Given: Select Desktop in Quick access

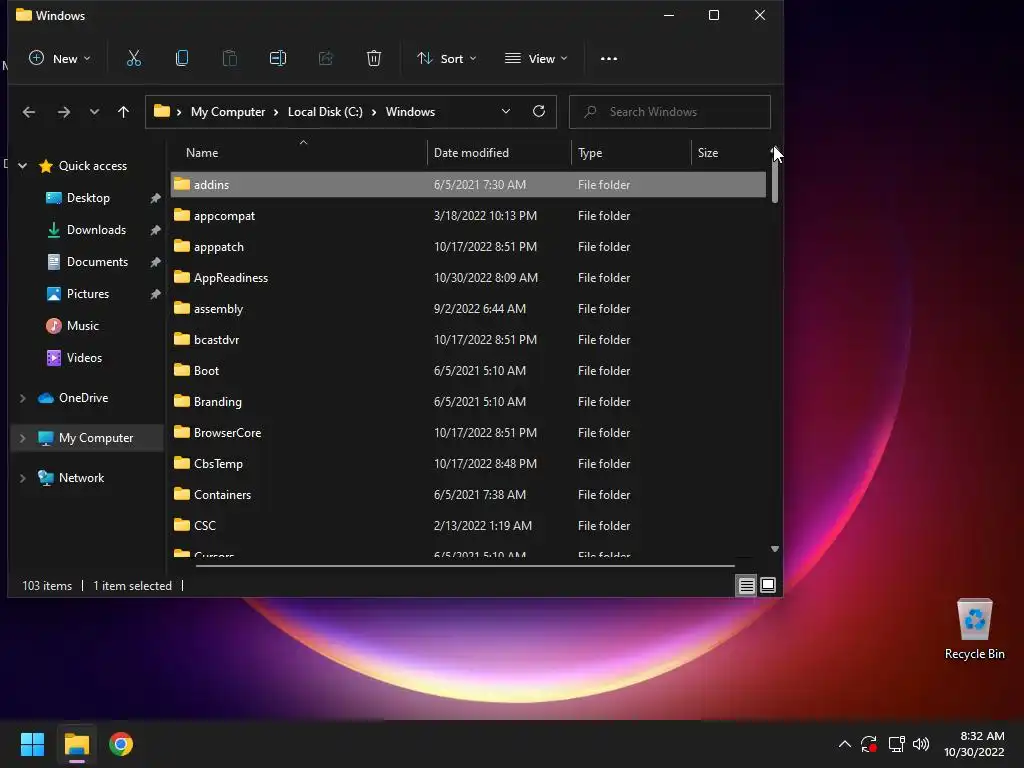Looking at the screenshot, I should coord(88,198).
